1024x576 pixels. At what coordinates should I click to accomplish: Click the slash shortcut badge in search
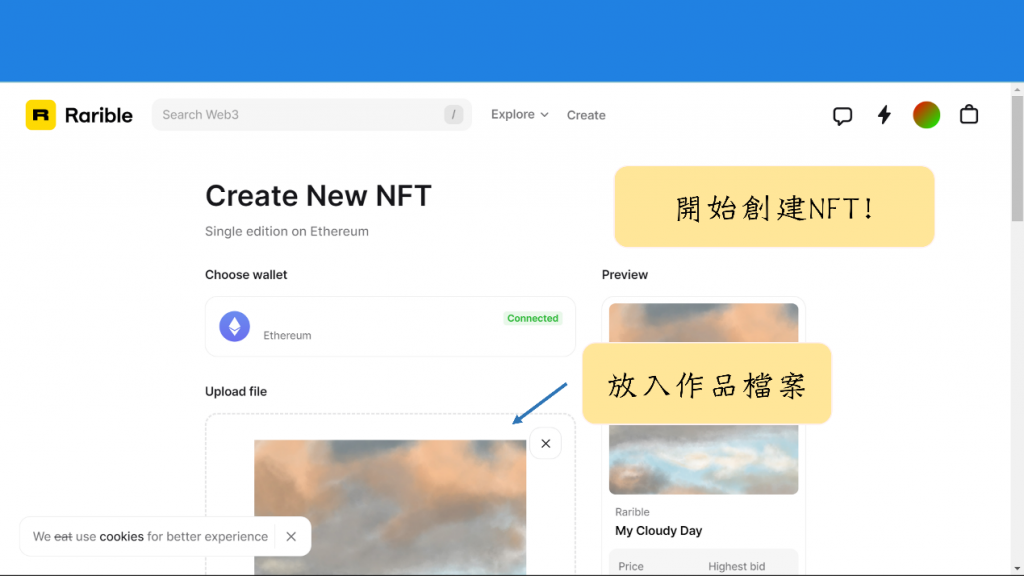(453, 115)
